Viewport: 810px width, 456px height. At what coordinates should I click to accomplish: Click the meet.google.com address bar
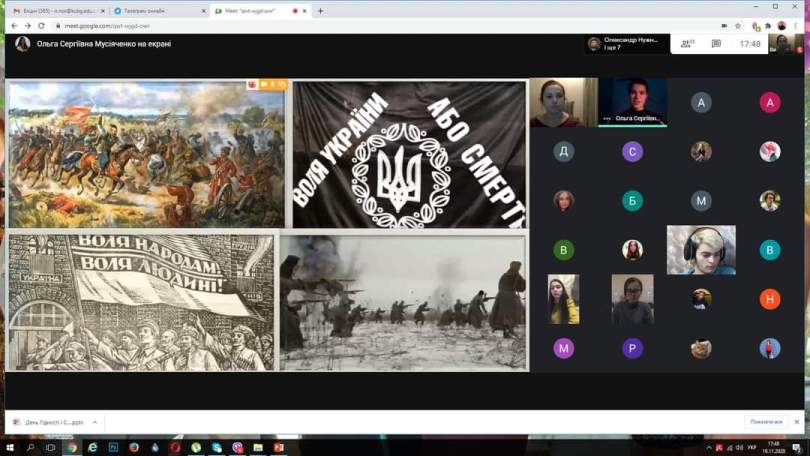click(x=387, y=26)
